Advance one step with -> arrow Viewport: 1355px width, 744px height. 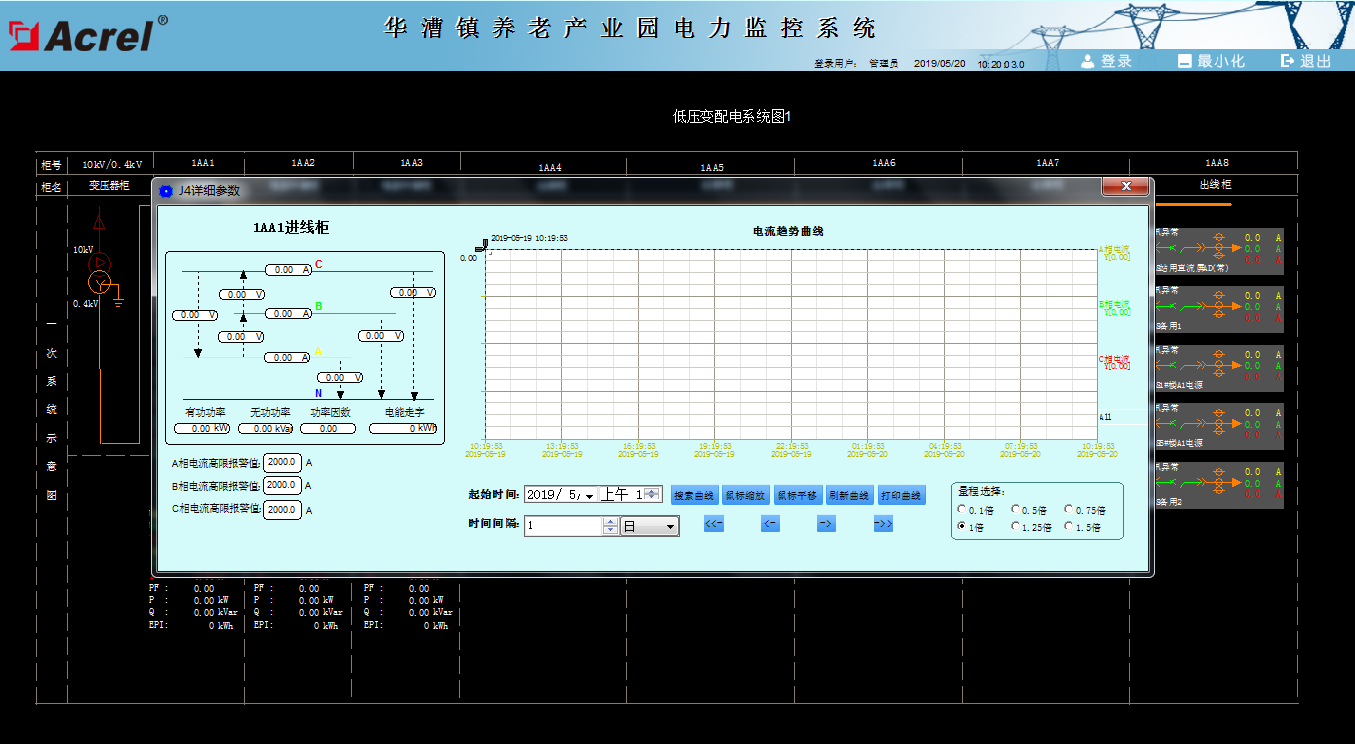826,524
